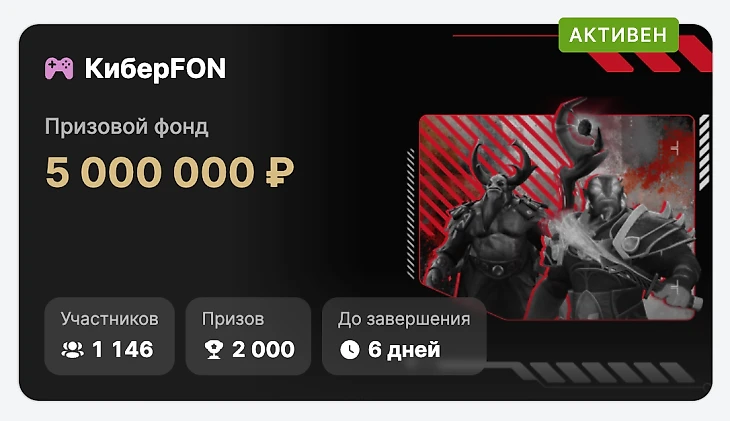The image size is (730, 421).
Task: Click the ruble sign after 5 000 000
Action: click(x=280, y=171)
